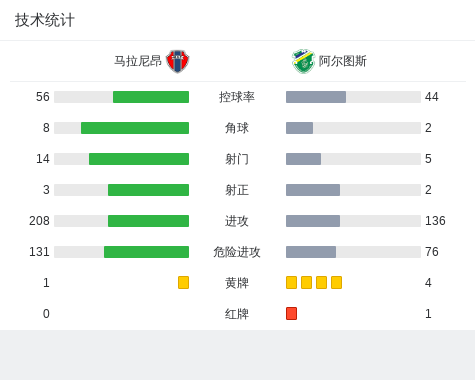Click the 阿尔图斯 team crest icon
The width and height of the screenshot is (475, 380).
(x=303, y=61)
